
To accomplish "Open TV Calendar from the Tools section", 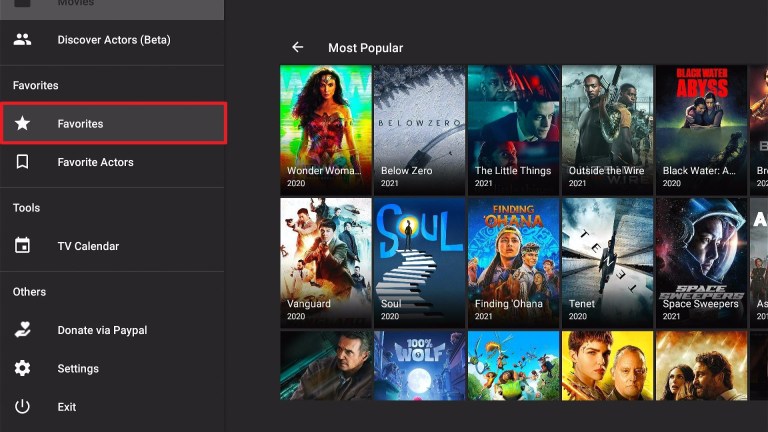I will (x=112, y=246).
